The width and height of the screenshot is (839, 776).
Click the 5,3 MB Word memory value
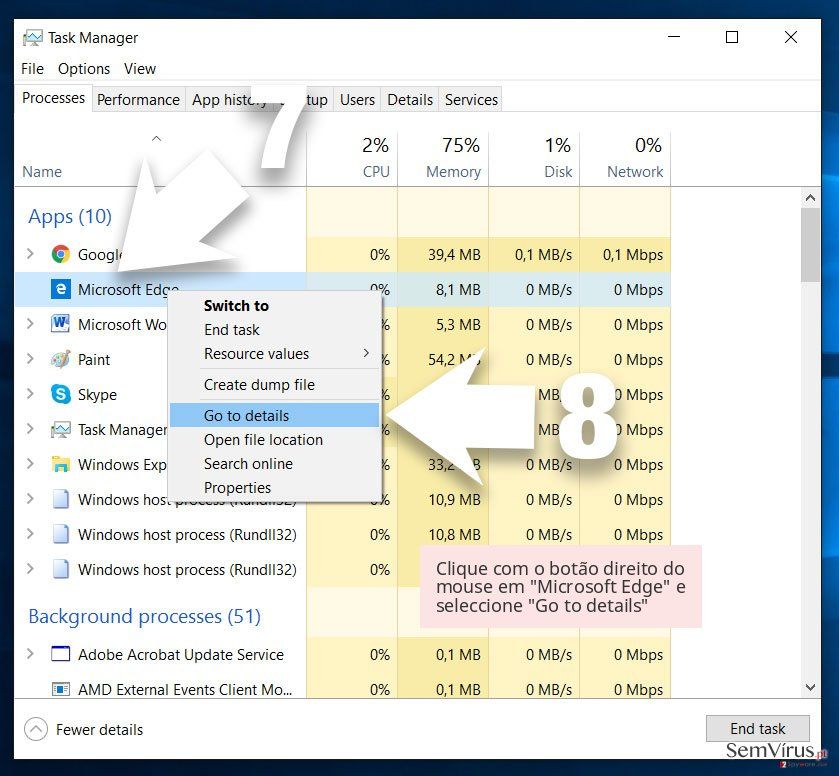pyautogui.click(x=458, y=325)
